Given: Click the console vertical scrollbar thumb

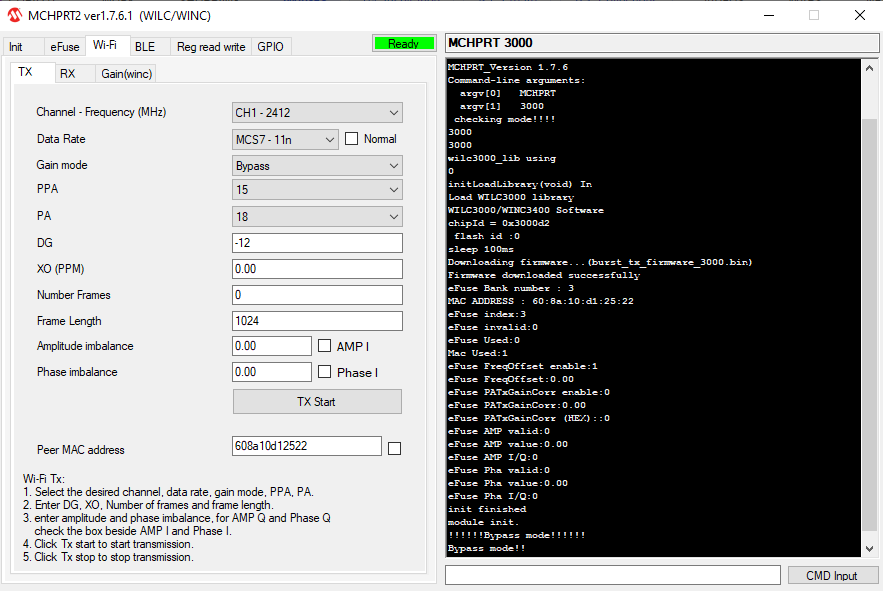Looking at the screenshot, I should point(869,324).
